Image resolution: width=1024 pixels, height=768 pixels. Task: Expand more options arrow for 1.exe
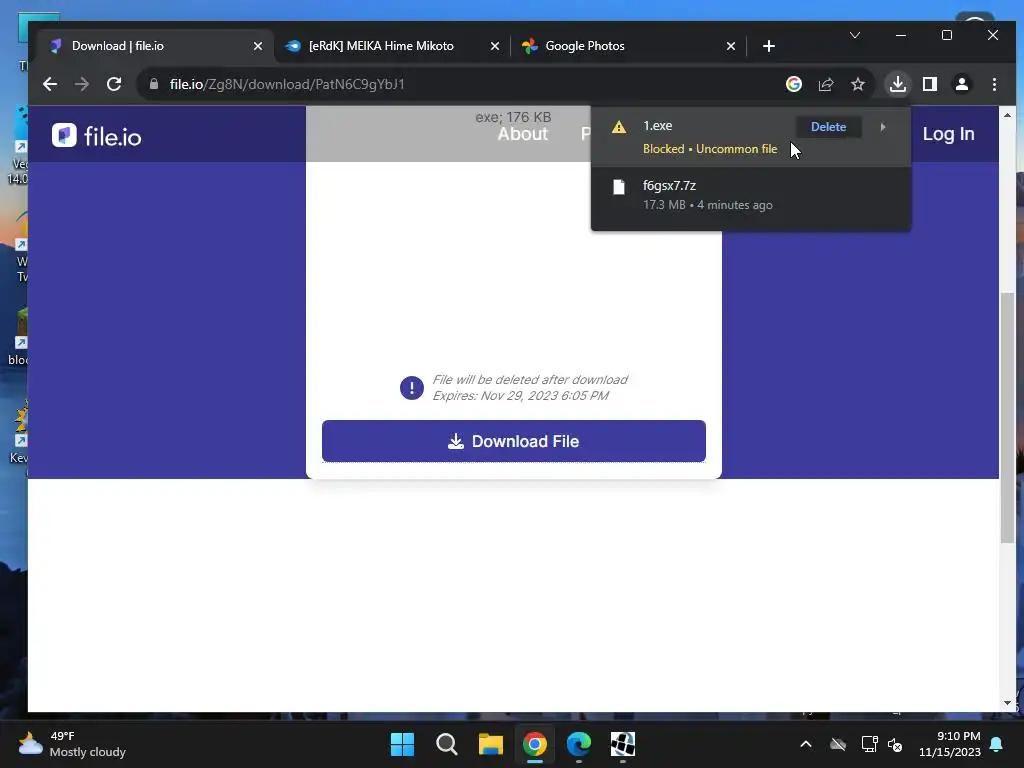pos(883,127)
